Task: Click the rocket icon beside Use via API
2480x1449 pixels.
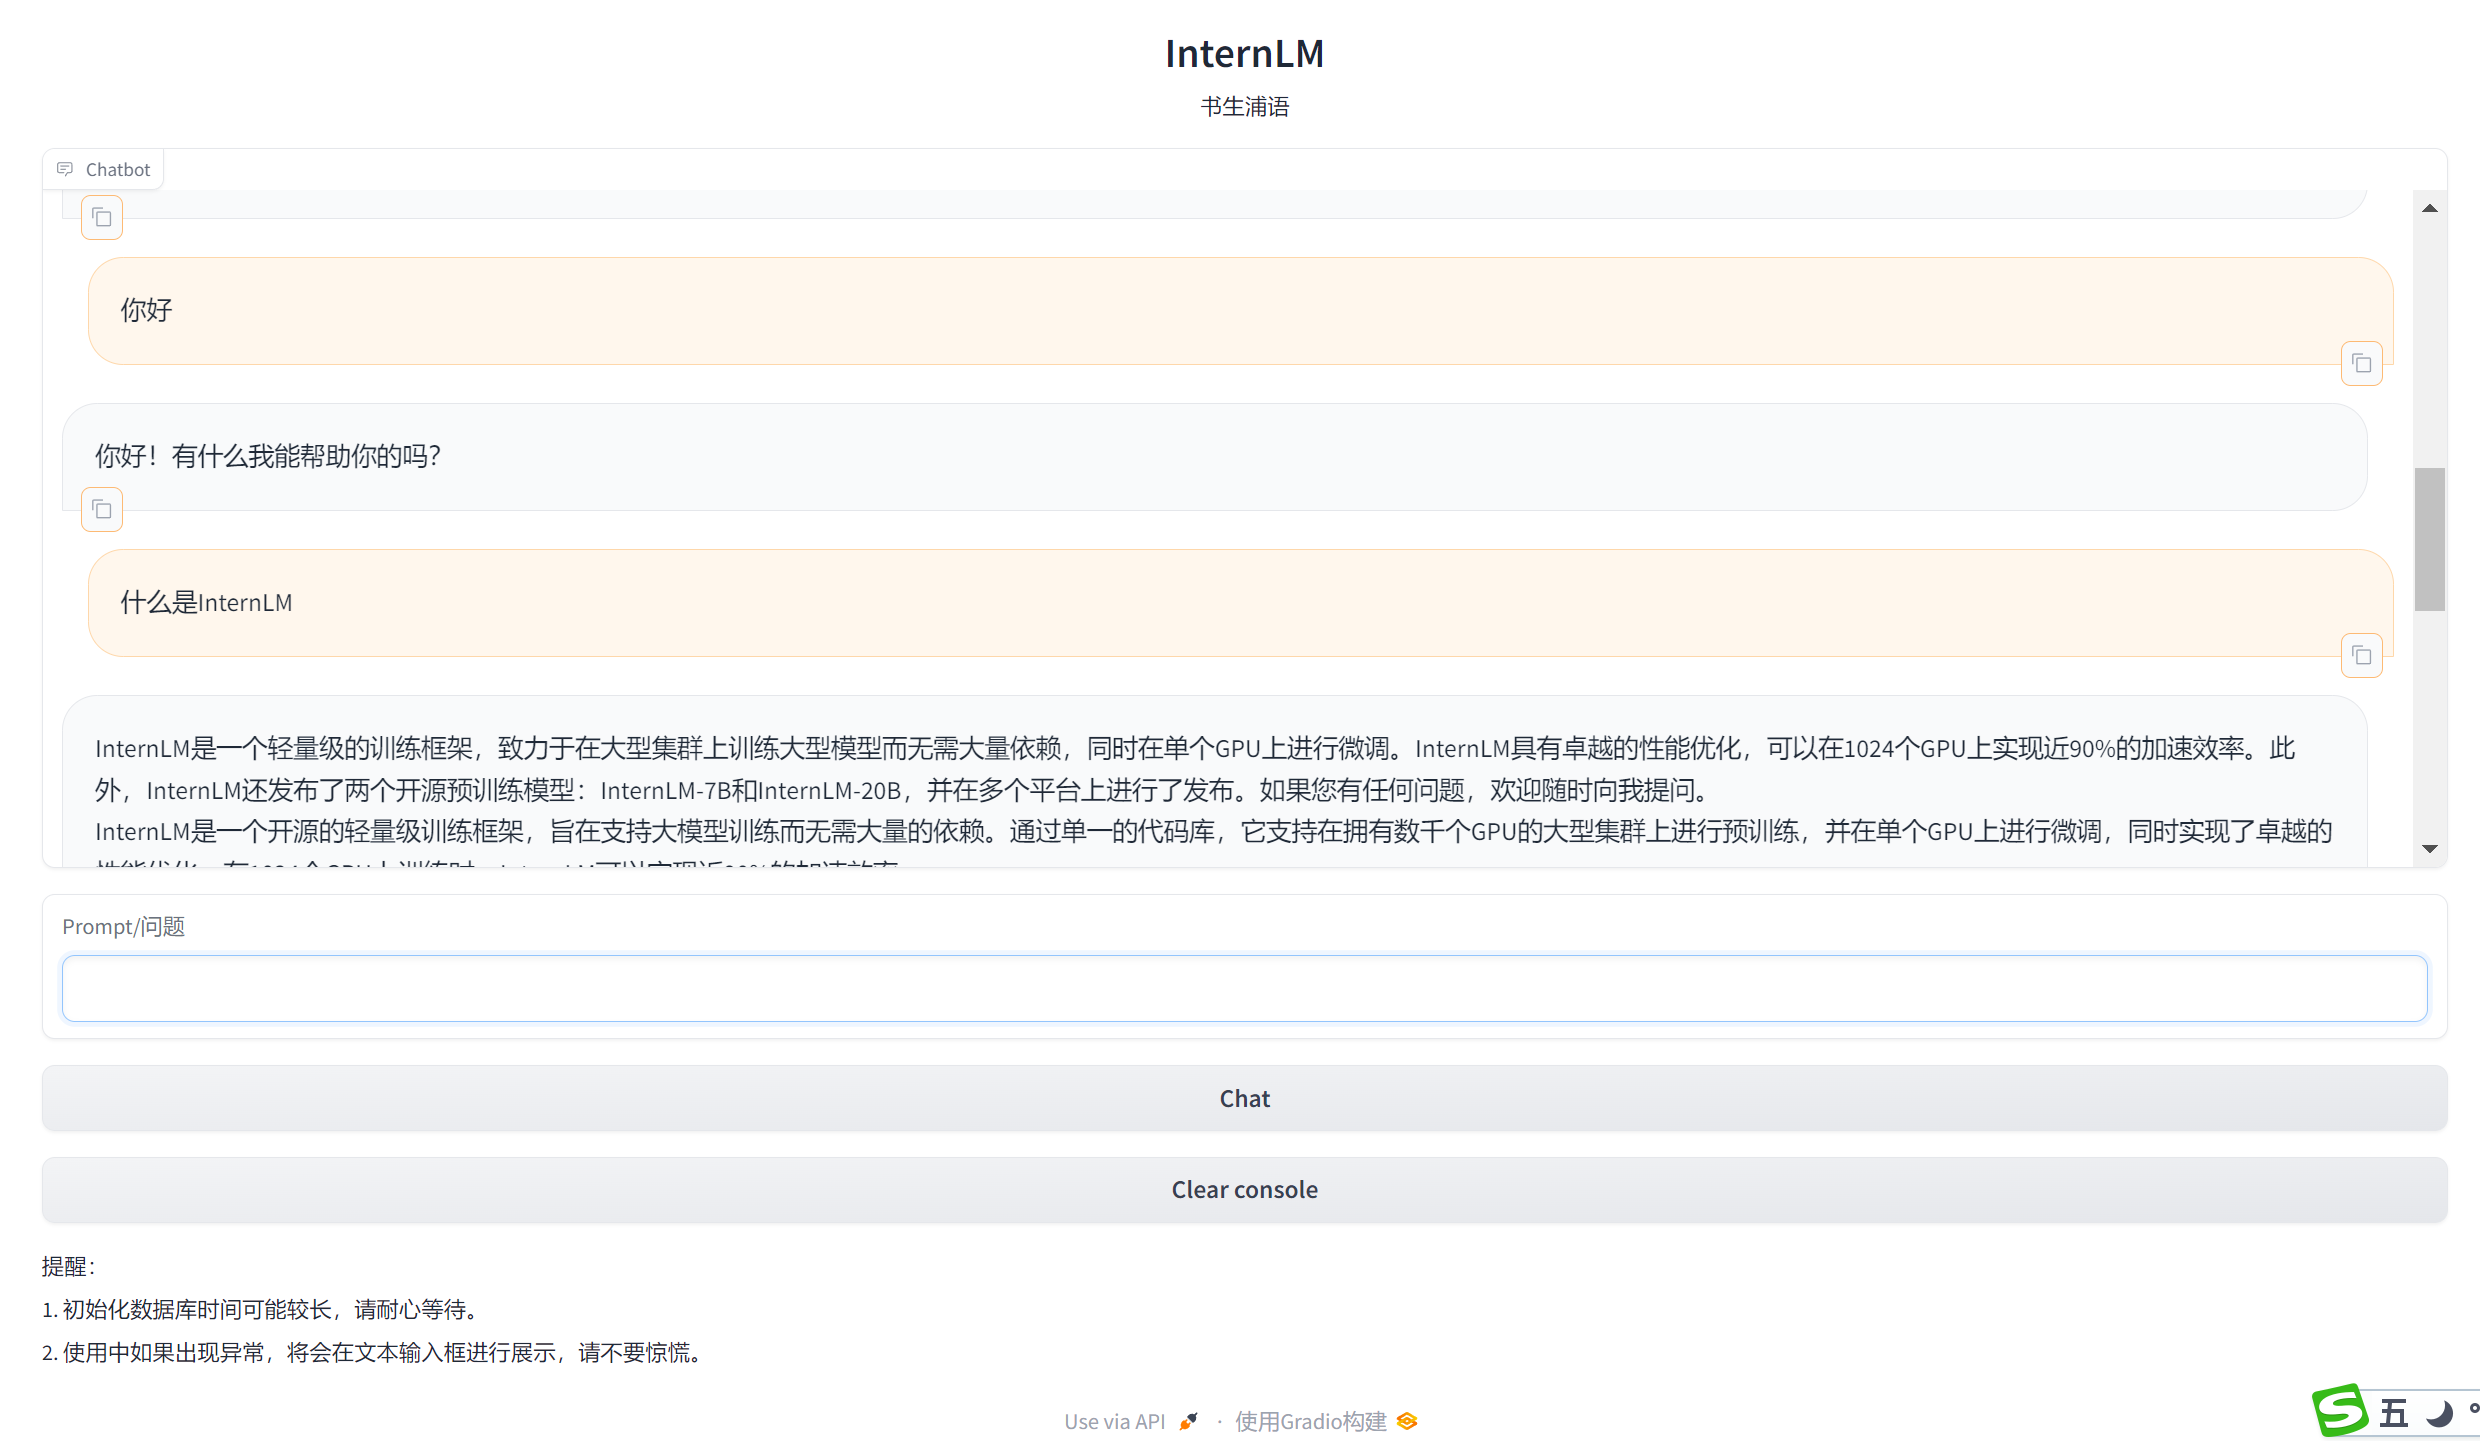Action: (1188, 1421)
